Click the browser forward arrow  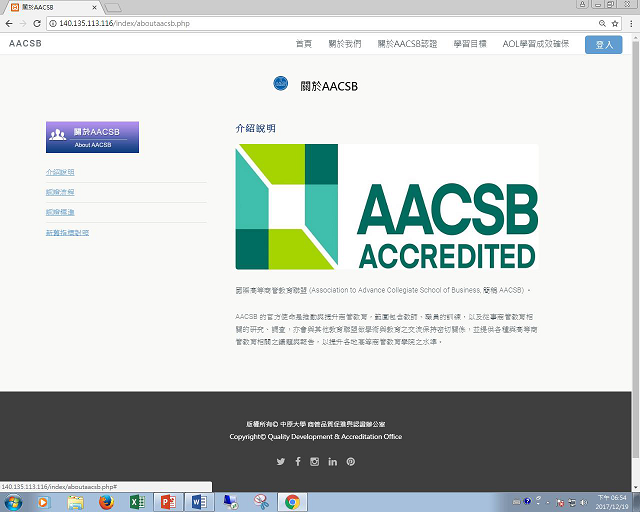pos(23,23)
